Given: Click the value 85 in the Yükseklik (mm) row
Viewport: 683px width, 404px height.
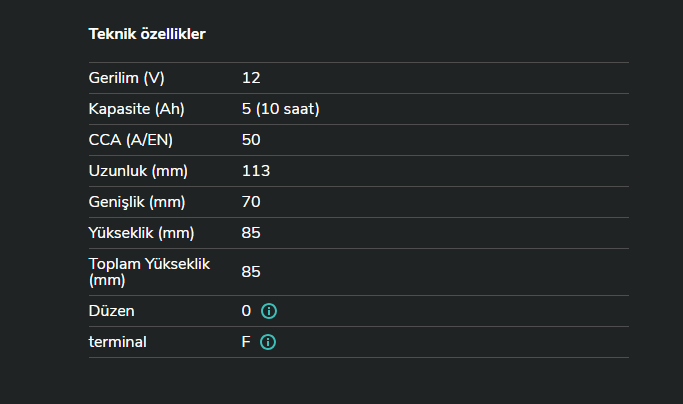Looking at the screenshot, I should 251,233.
